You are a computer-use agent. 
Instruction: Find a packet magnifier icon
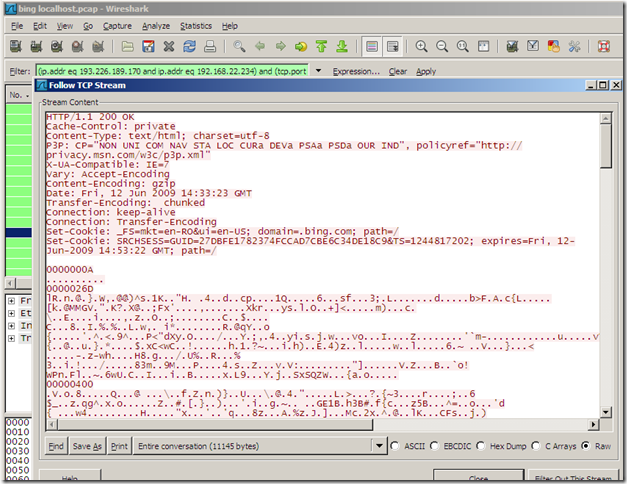[x=239, y=46]
